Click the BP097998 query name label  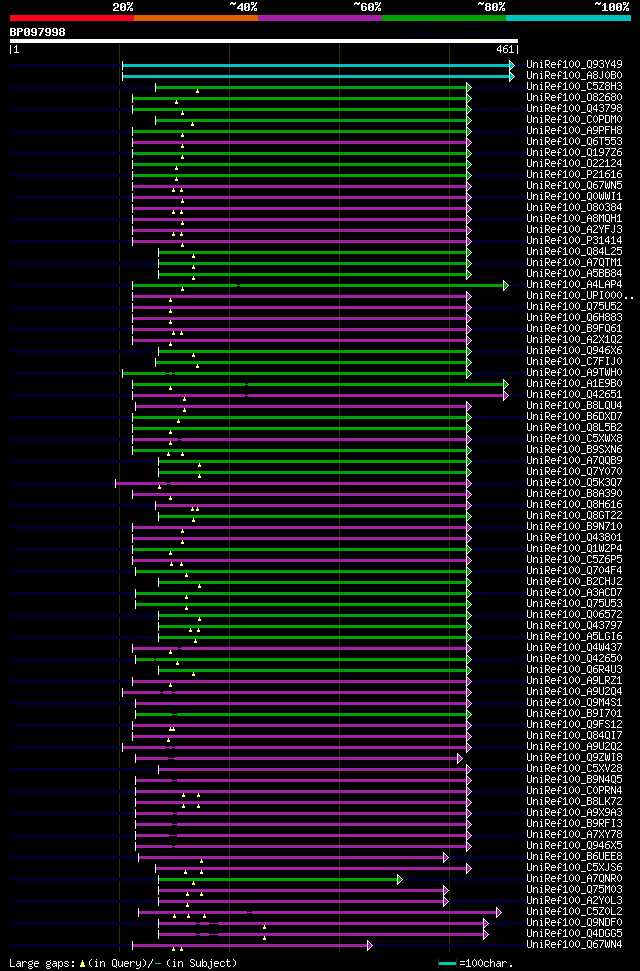(37, 32)
